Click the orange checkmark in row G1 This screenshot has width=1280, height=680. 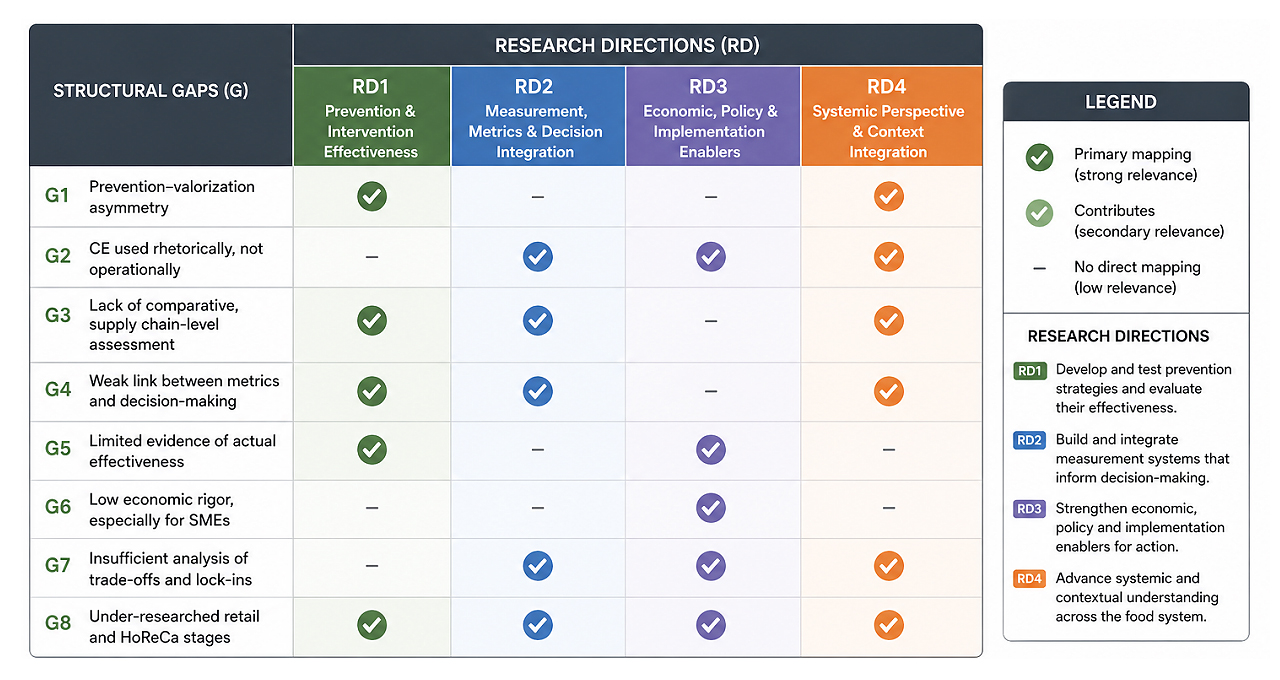click(x=889, y=197)
